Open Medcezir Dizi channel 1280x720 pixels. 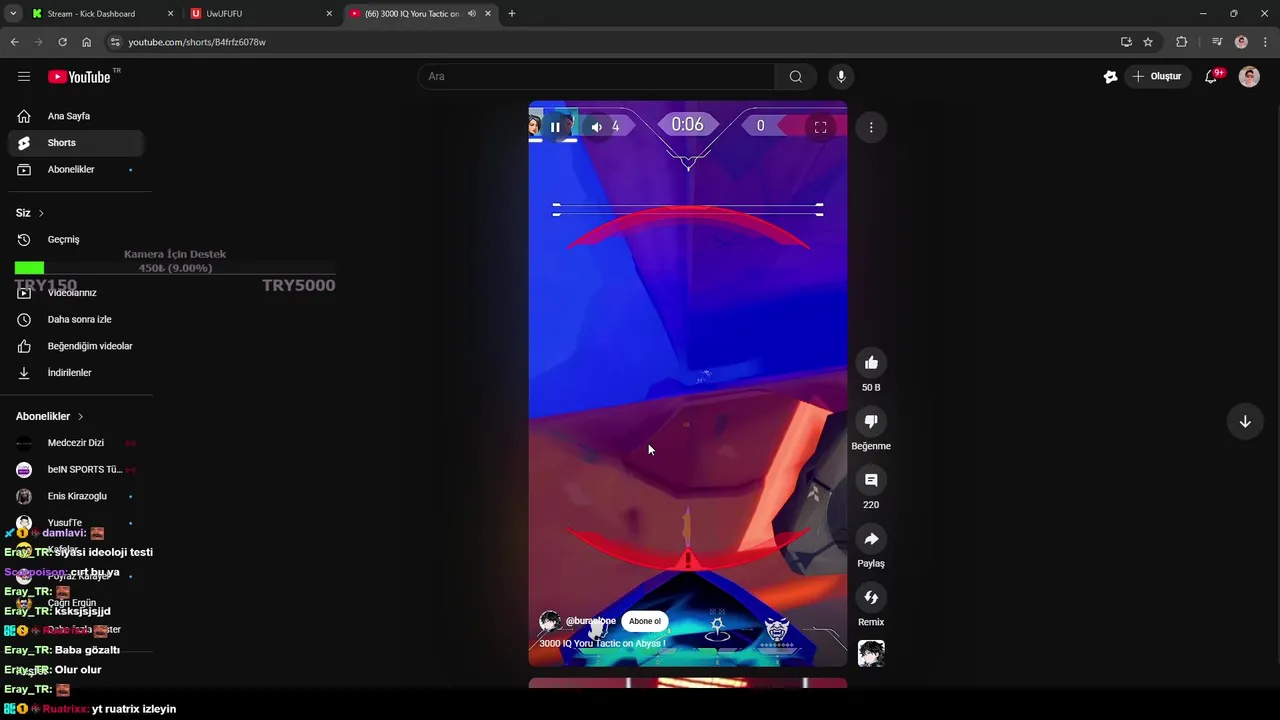click(x=76, y=443)
